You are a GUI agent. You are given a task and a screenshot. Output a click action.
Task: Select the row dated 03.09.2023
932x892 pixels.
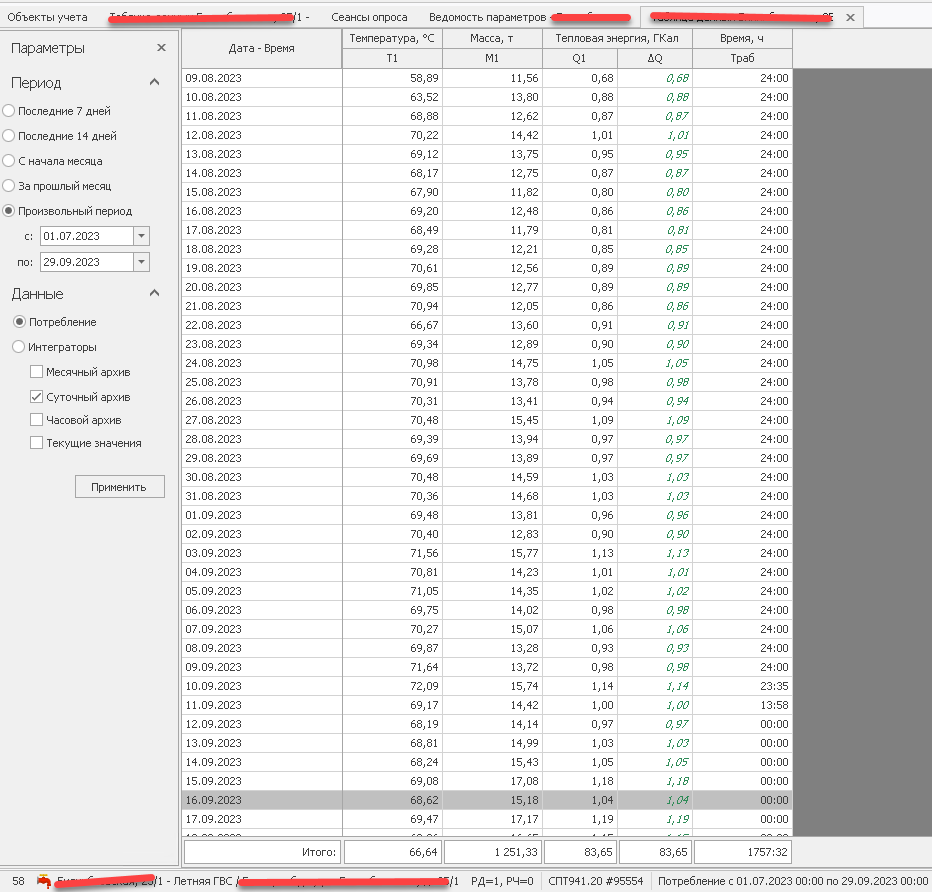[x=487, y=553]
